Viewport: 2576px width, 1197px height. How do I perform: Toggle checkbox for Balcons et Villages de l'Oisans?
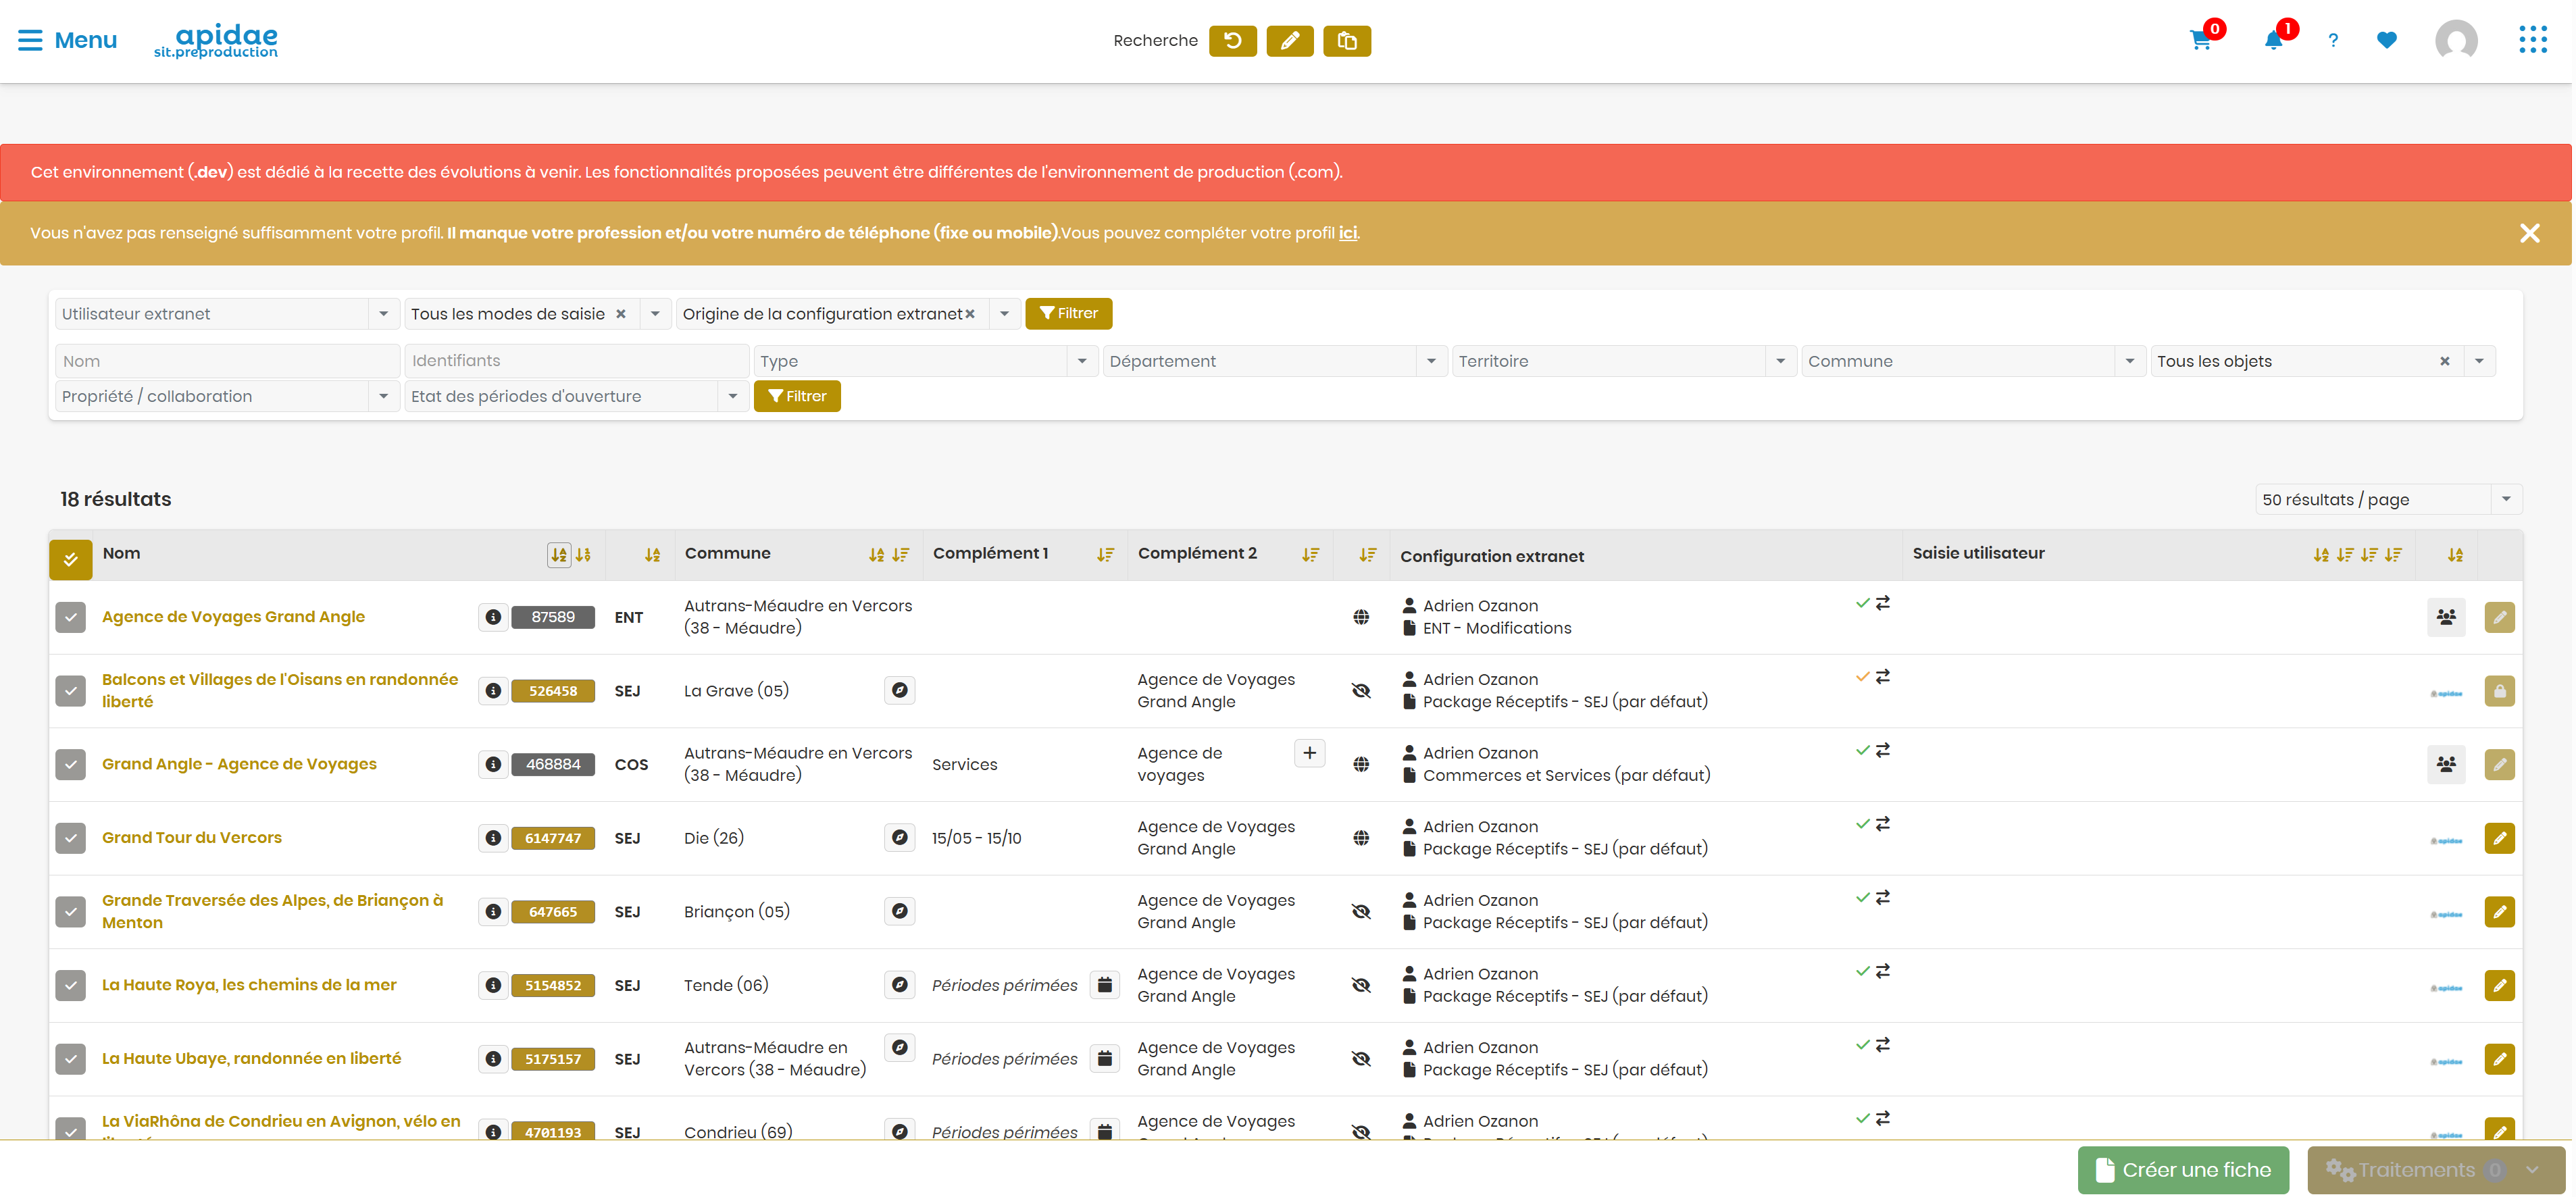71,691
